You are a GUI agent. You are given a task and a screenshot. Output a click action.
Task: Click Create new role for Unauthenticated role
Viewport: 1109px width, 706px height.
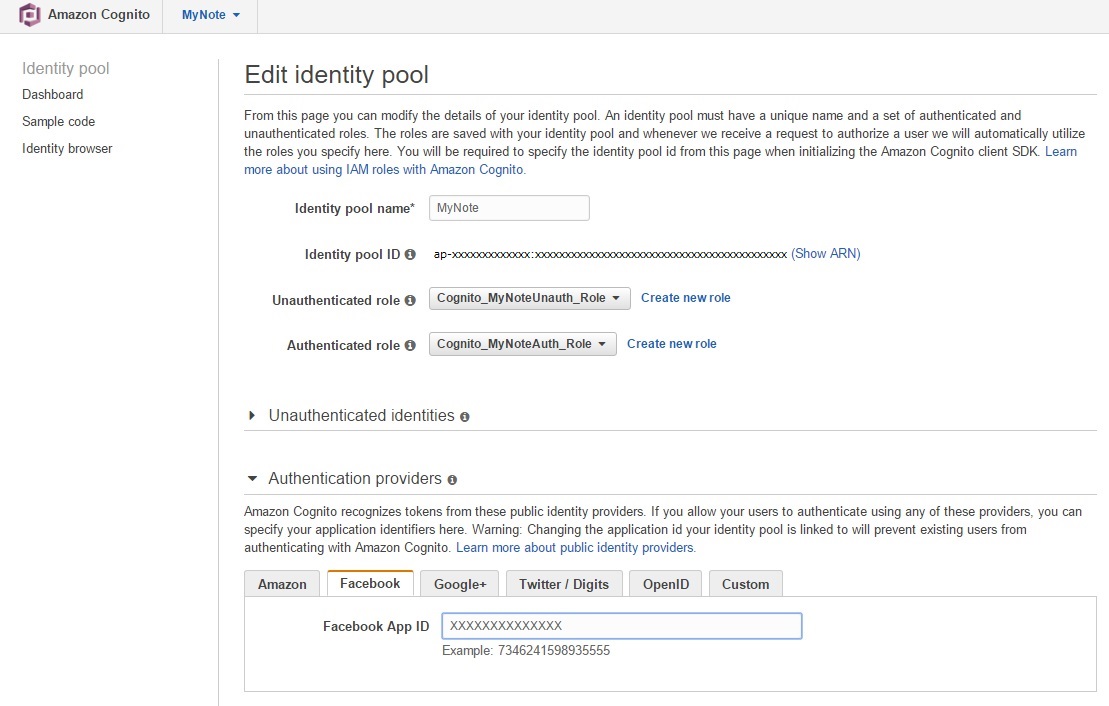(685, 298)
